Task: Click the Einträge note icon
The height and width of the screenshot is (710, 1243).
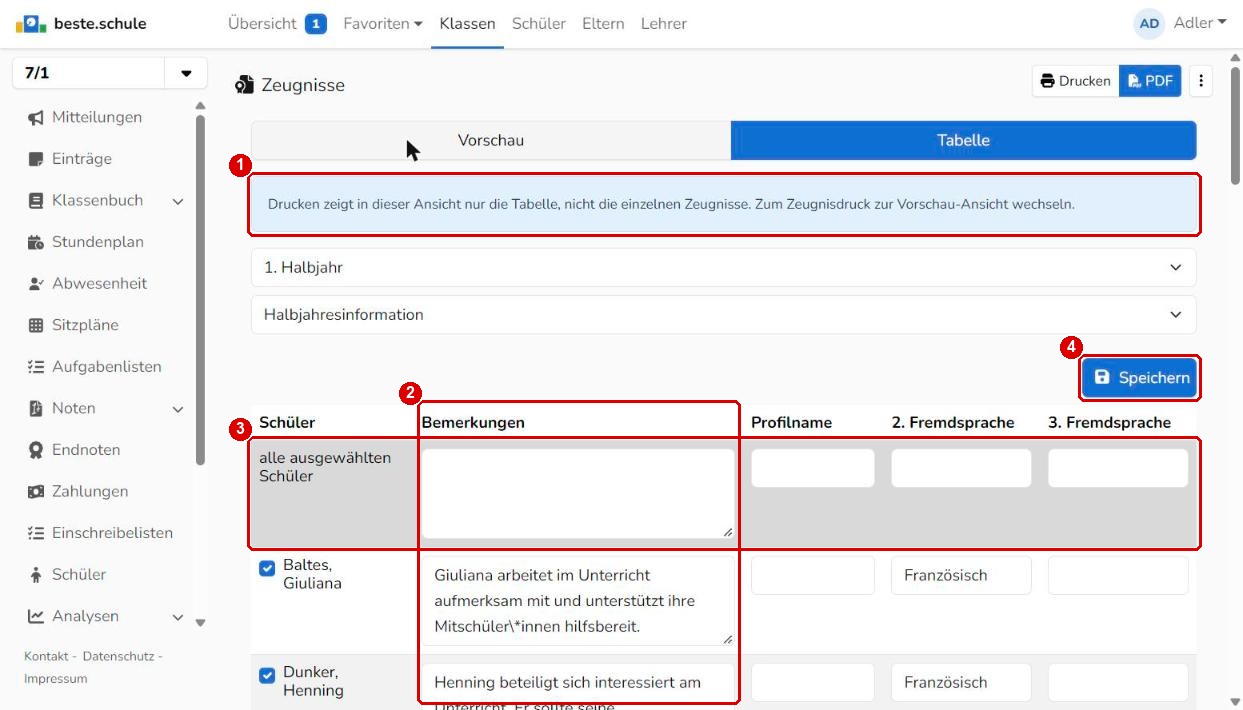Action: (x=36, y=159)
